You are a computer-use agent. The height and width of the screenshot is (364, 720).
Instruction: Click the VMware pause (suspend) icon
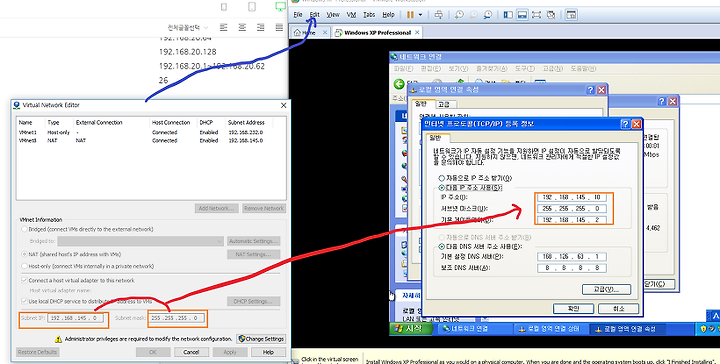click(x=410, y=15)
